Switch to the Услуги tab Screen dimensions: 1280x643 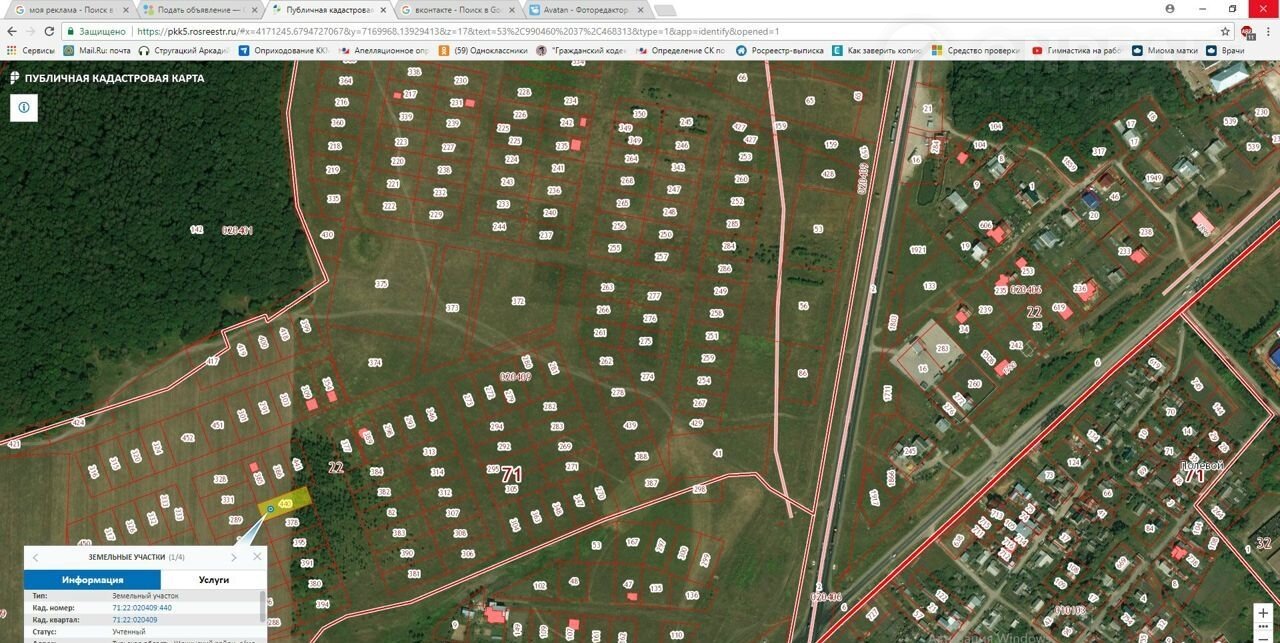tap(213, 580)
